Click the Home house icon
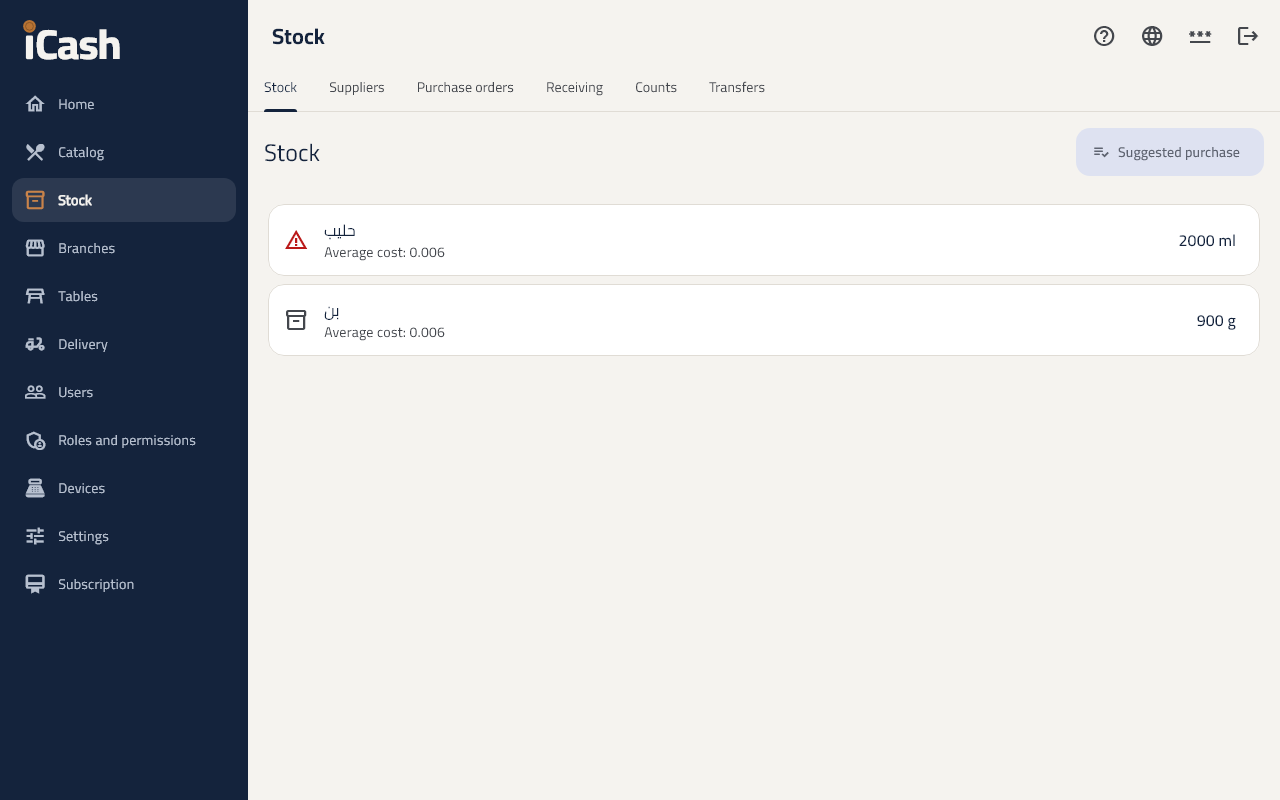The height and width of the screenshot is (800, 1280). tap(35, 104)
